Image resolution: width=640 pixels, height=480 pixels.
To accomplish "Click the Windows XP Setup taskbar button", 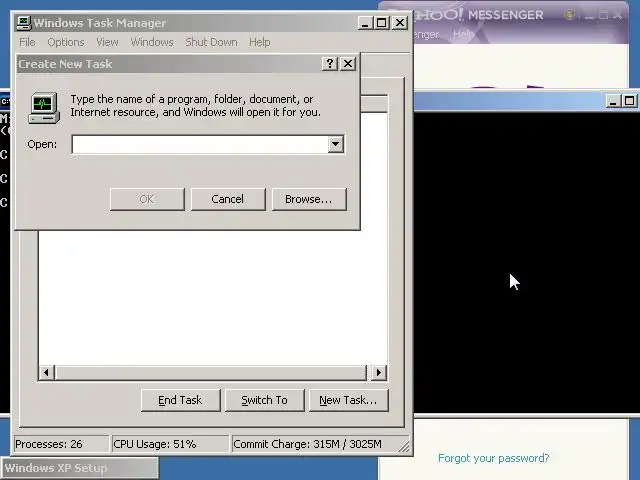I will point(79,468).
